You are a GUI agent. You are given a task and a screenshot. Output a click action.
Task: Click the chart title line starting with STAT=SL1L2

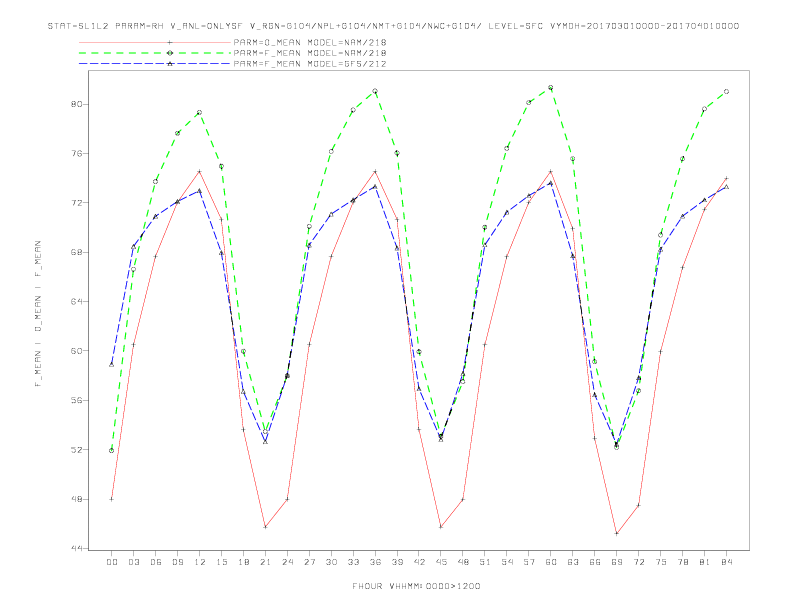(393, 26)
